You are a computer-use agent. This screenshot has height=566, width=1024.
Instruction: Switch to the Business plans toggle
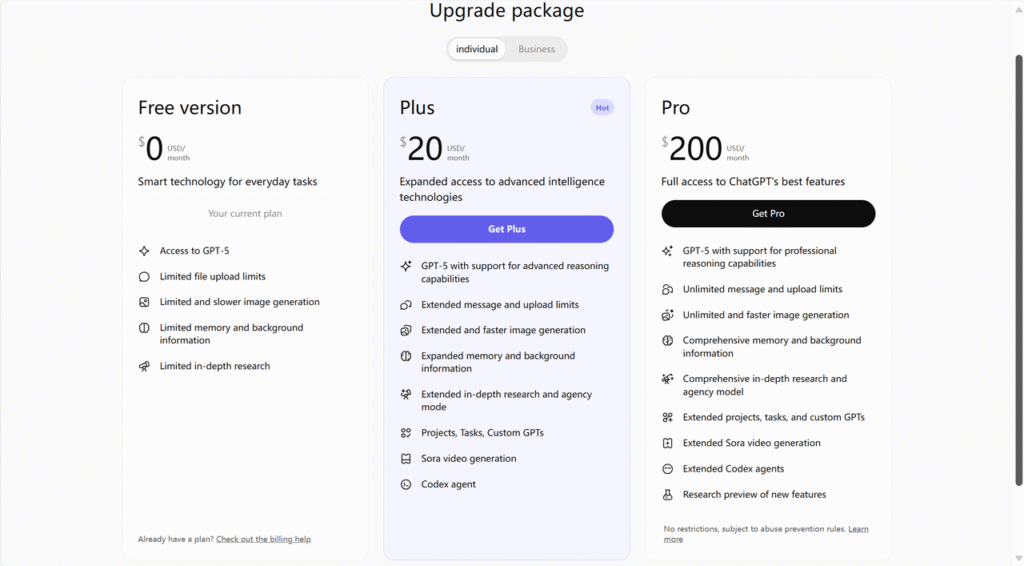point(536,49)
